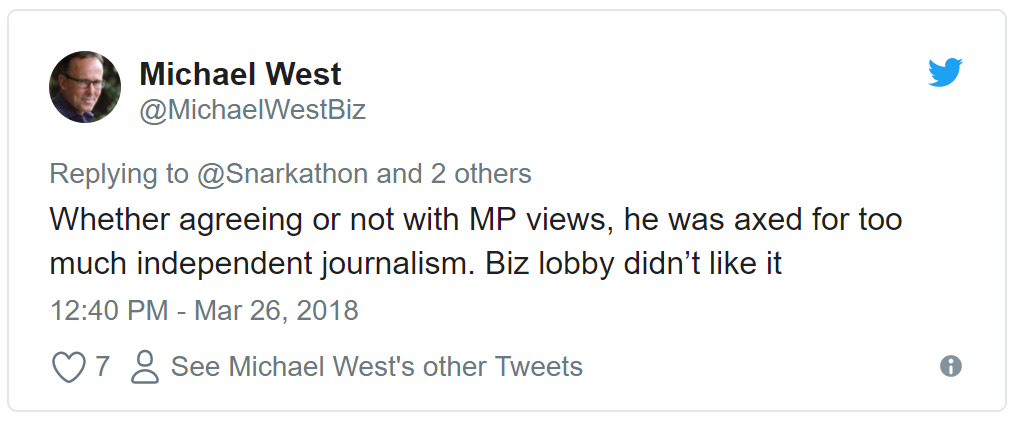The height and width of the screenshot is (422, 1014).
Task: Click the phrase "Biz lobby didn't like it"
Action: pyautogui.click(x=635, y=264)
